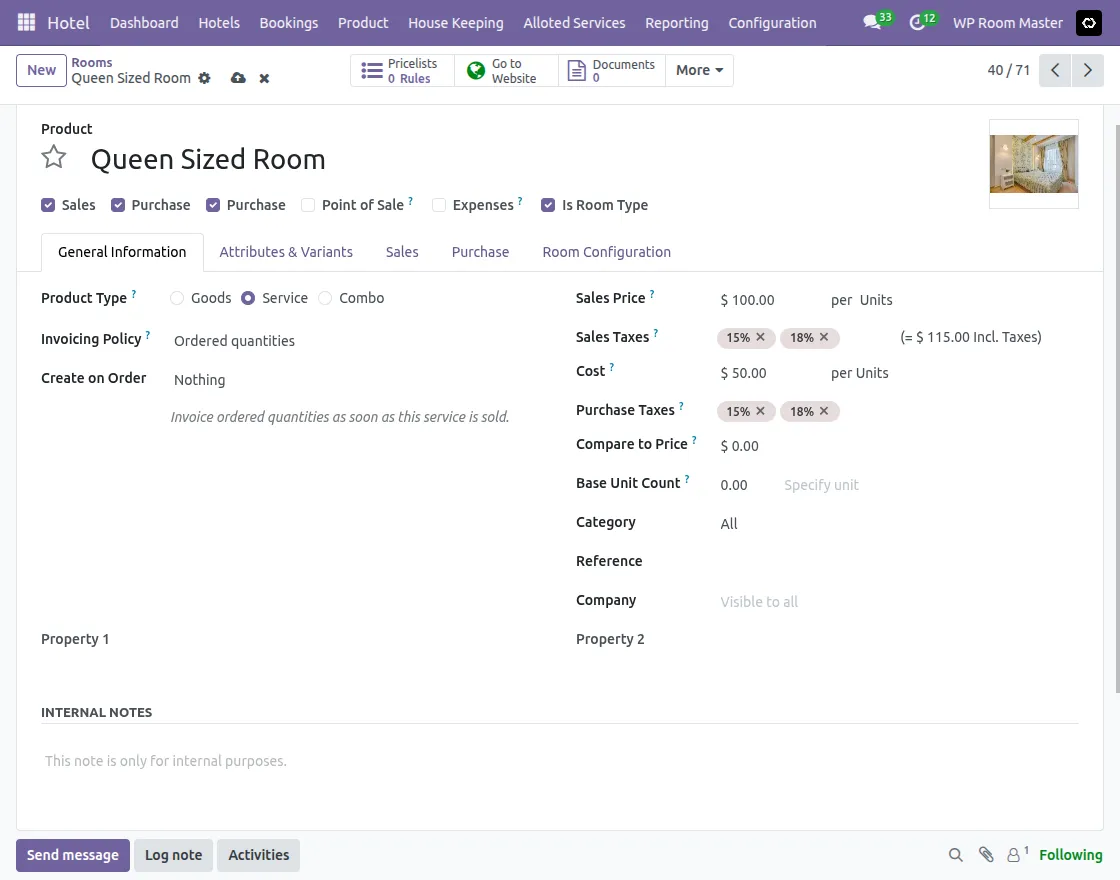Open Pricelists rules stat button
The height and width of the screenshot is (880, 1120).
coord(402,71)
